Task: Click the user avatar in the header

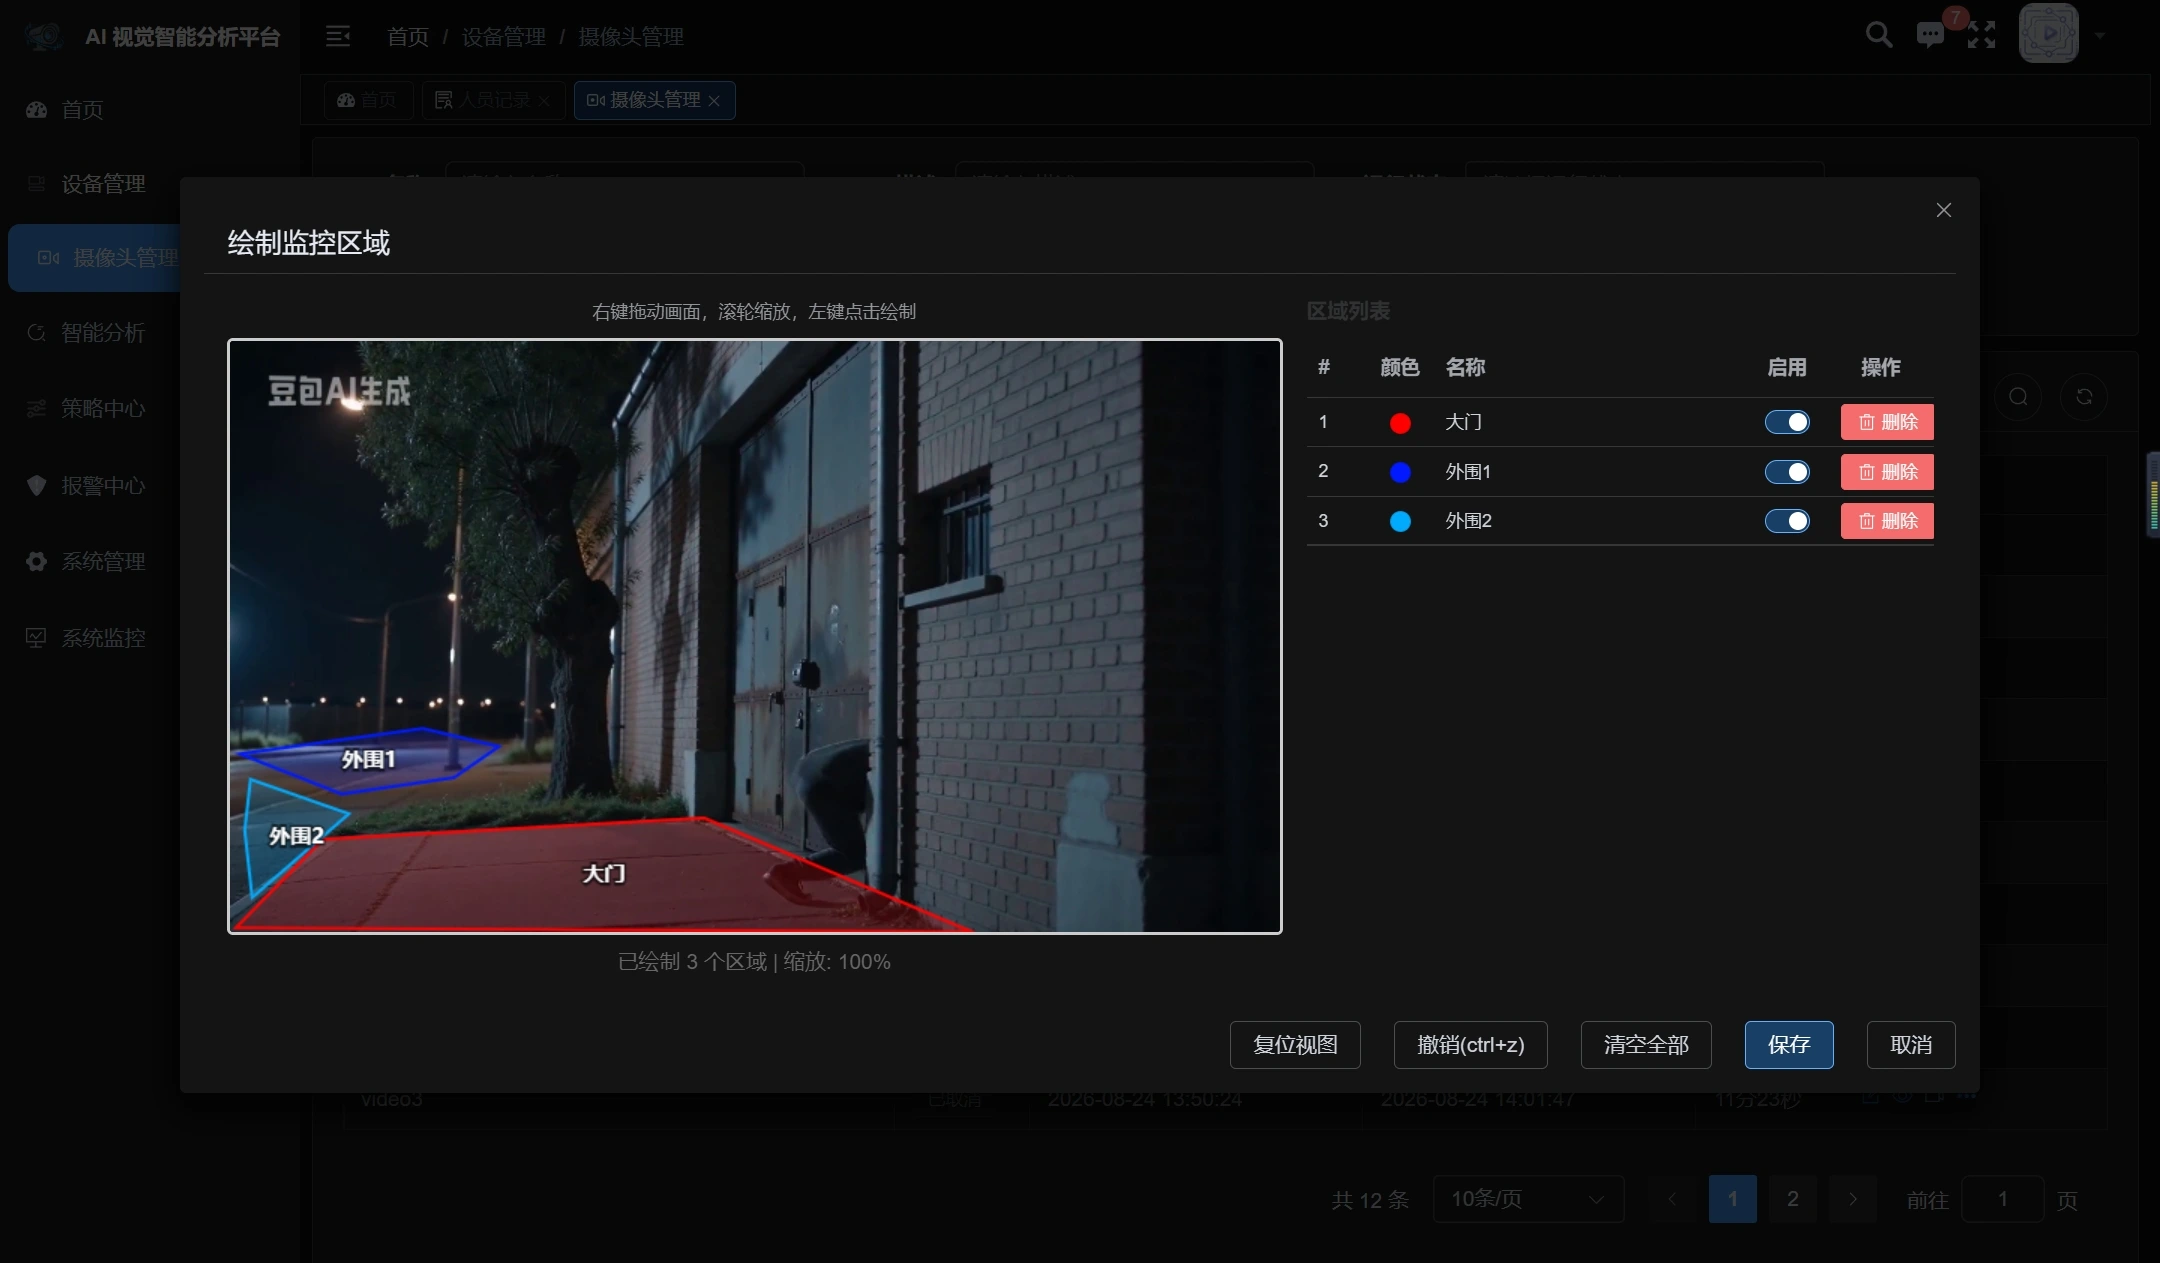Action: 2049,33
